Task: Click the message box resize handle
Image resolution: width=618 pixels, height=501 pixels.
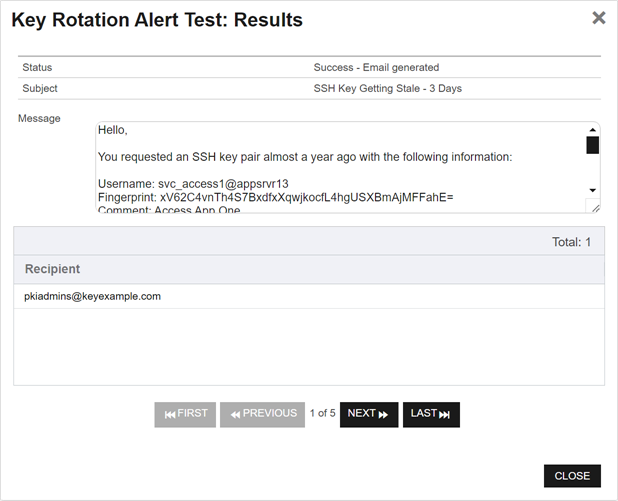Action: coord(595,207)
